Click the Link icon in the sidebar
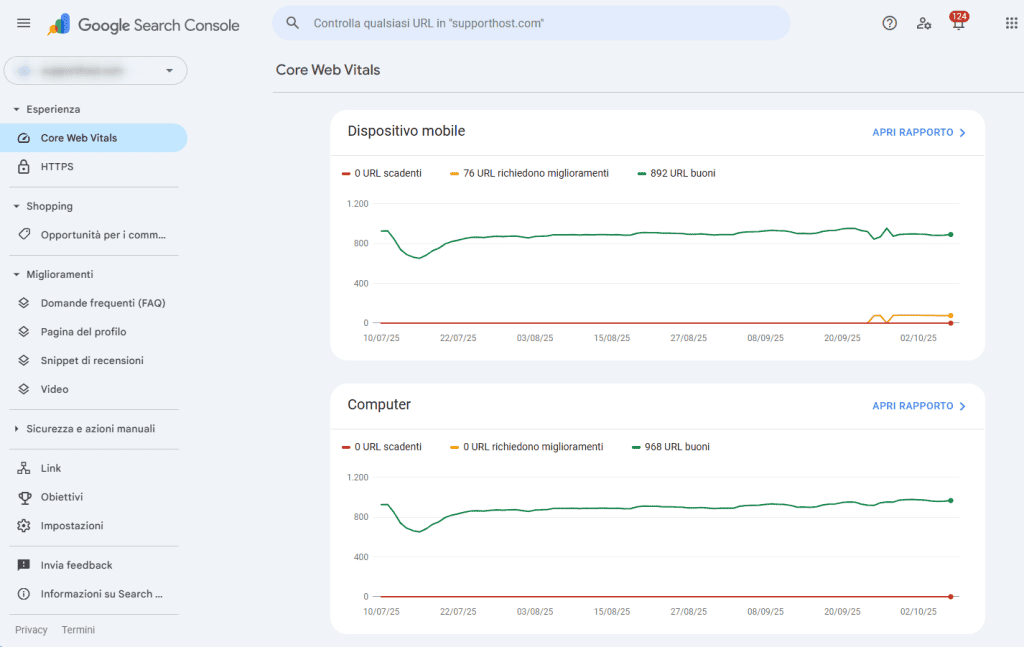 click(x=22, y=467)
